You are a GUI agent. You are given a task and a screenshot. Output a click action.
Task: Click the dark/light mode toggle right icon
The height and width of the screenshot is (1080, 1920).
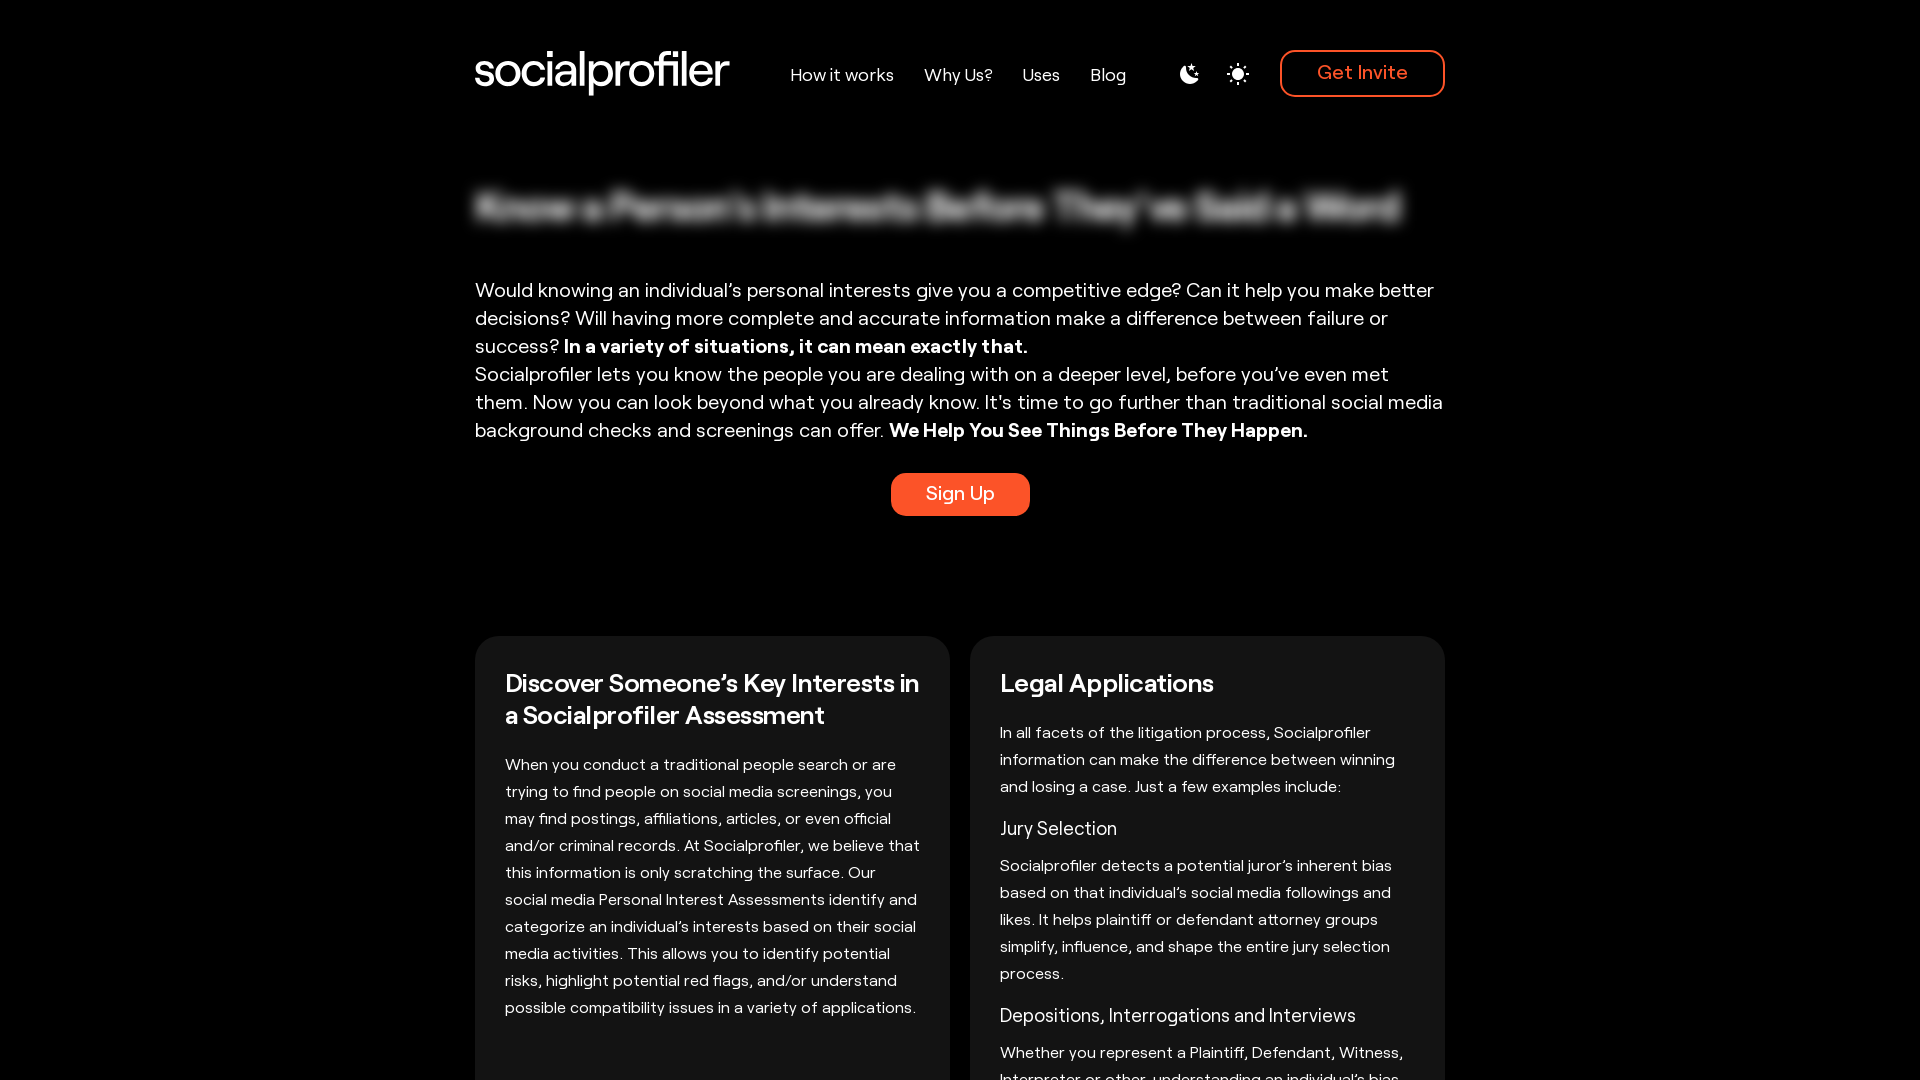[1237, 74]
